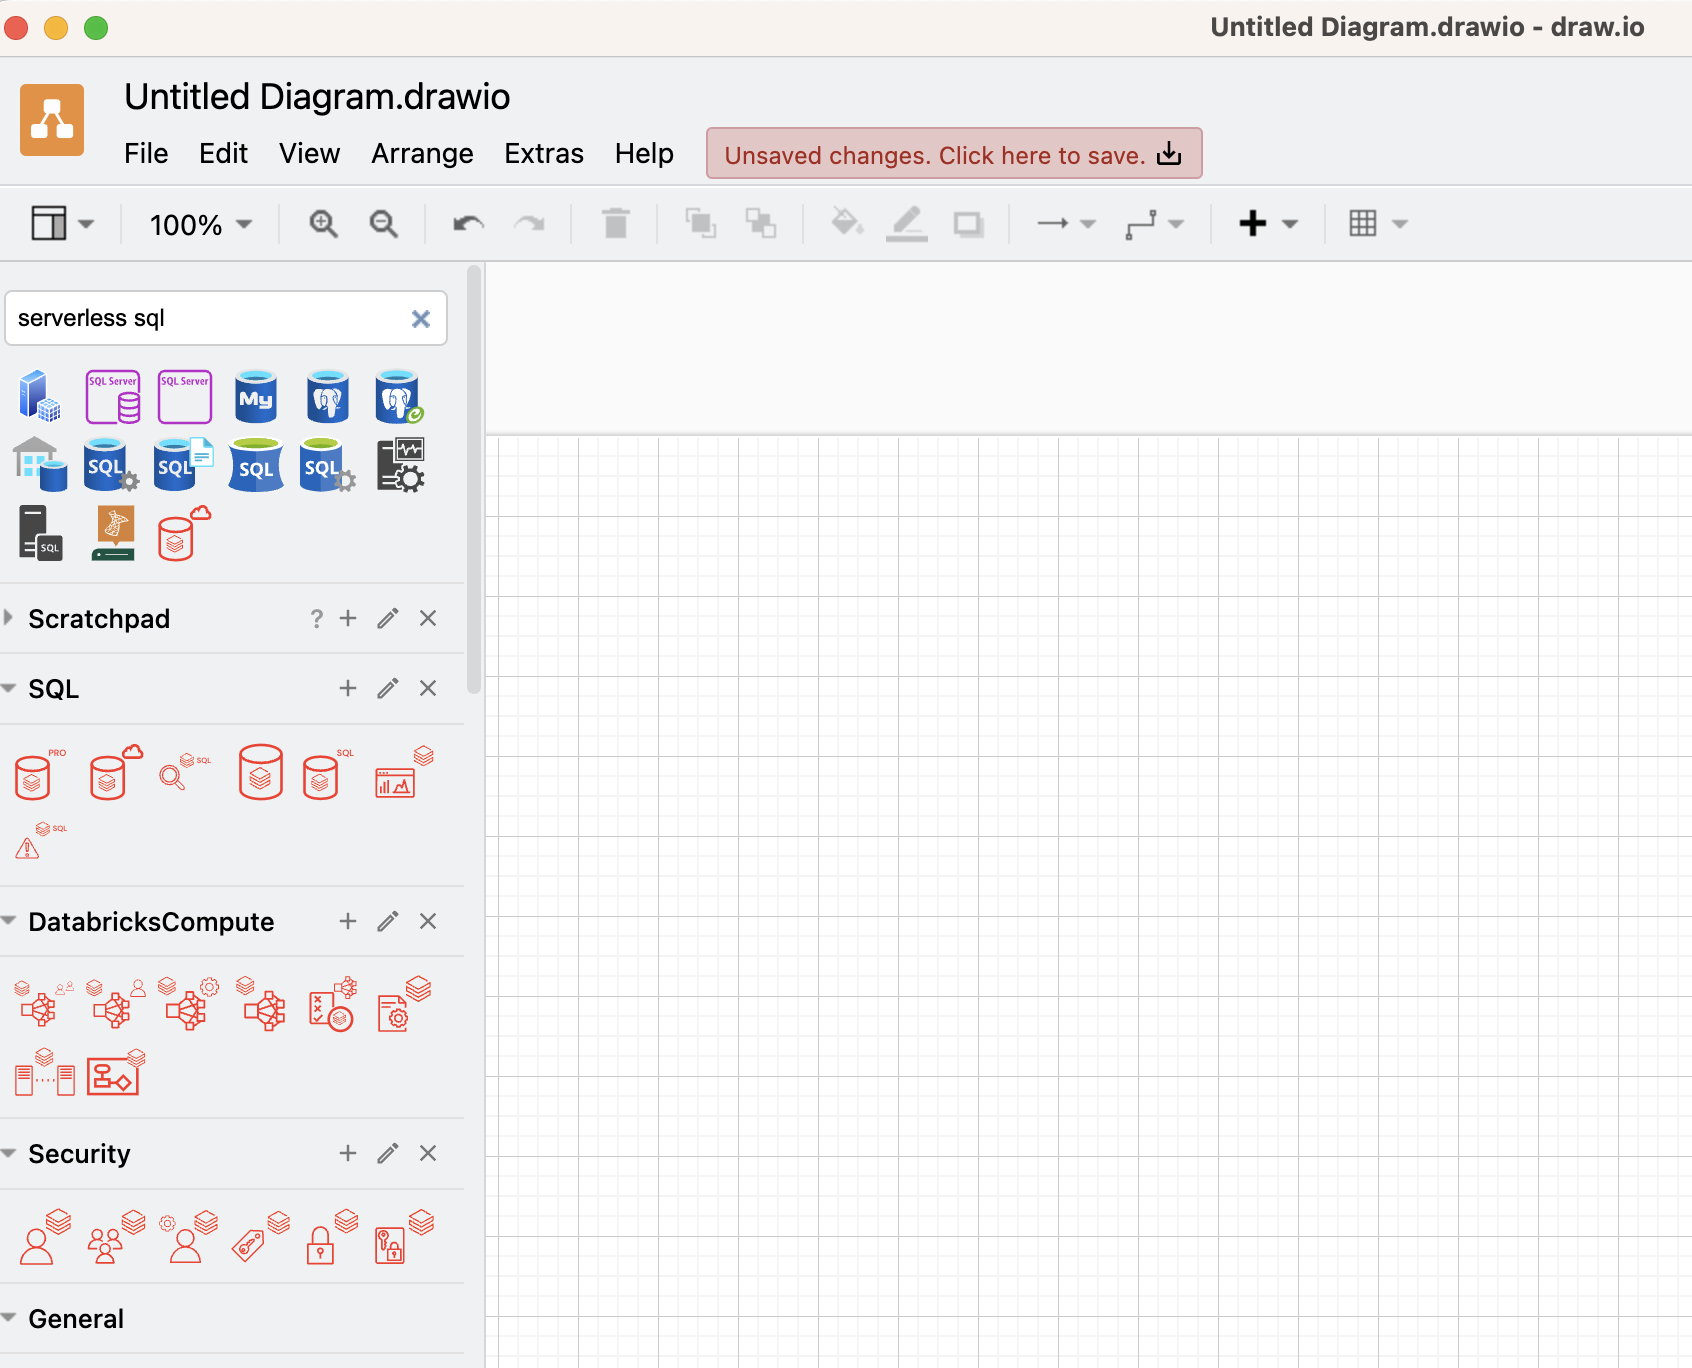Open the File menu
The height and width of the screenshot is (1368, 1692).
146,153
